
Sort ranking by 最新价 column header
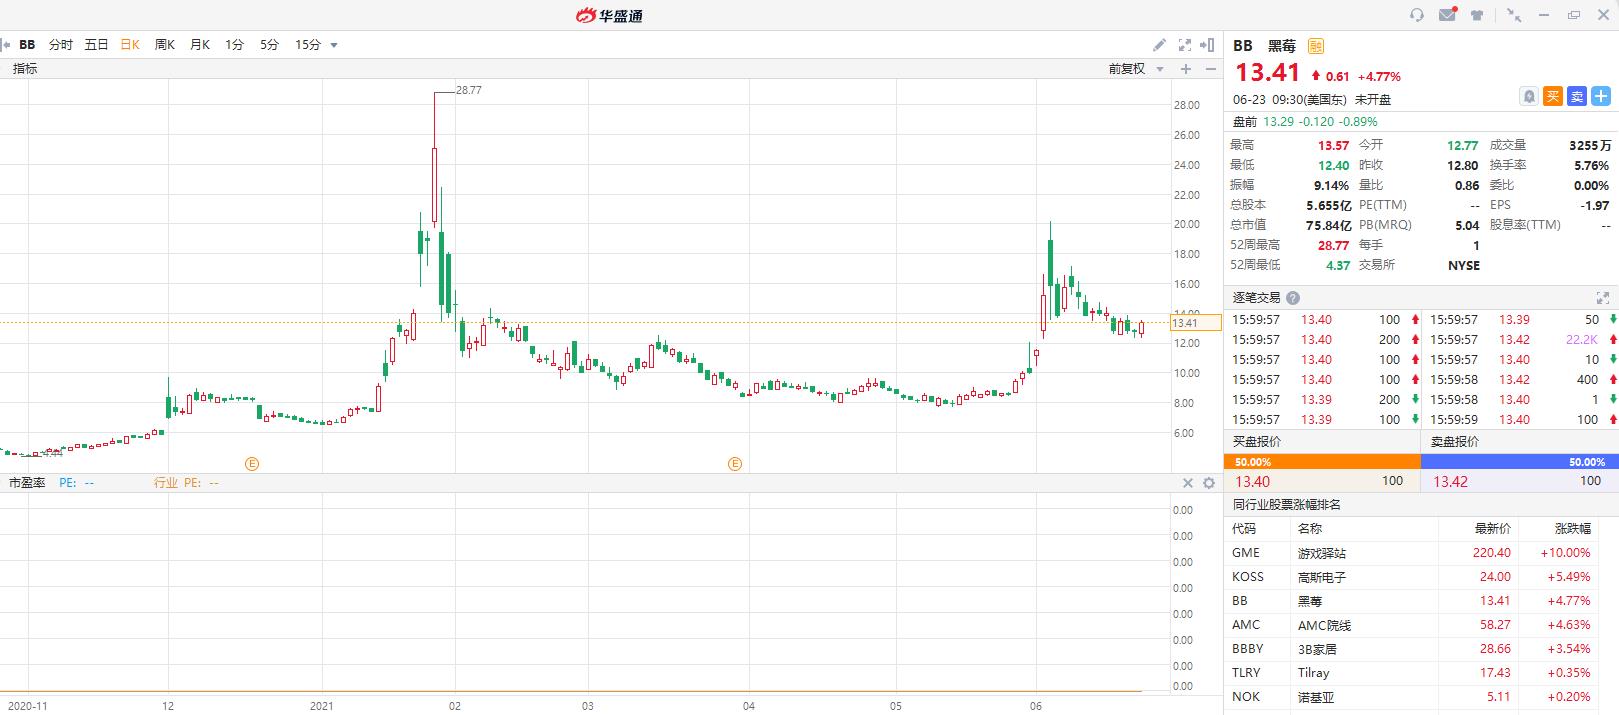click(1492, 529)
